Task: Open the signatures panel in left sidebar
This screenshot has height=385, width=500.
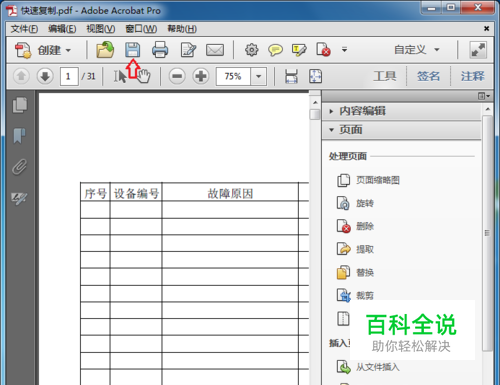Action: pyautogui.click(x=20, y=198)
